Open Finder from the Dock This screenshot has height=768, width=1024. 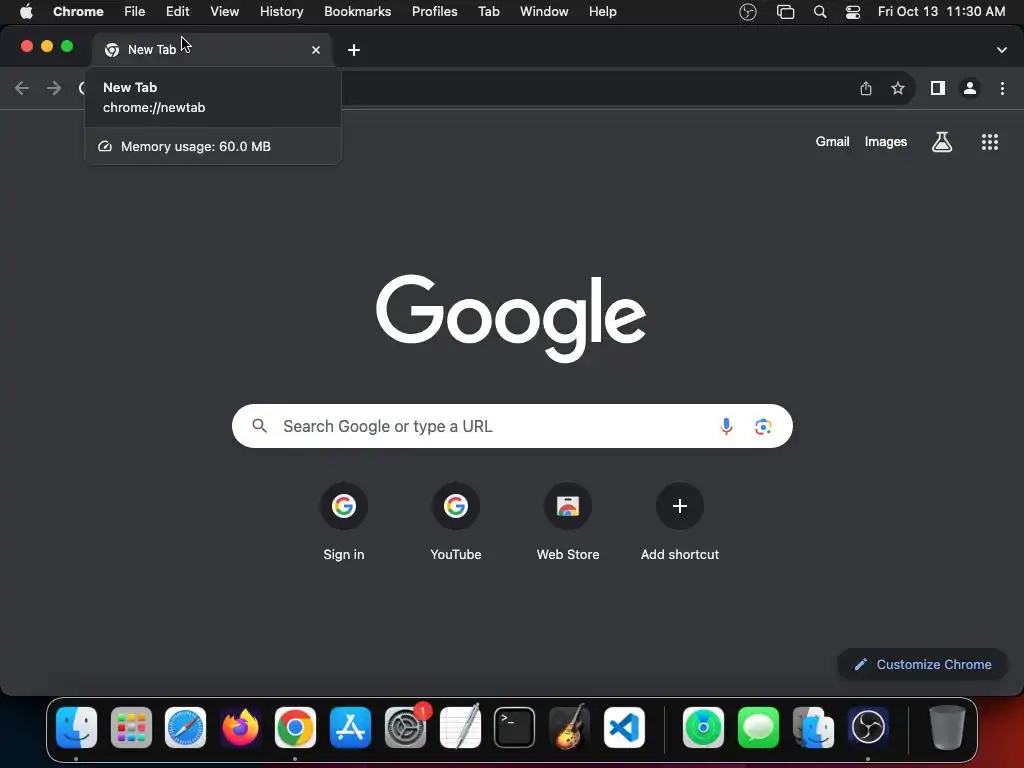click(76, 728)
